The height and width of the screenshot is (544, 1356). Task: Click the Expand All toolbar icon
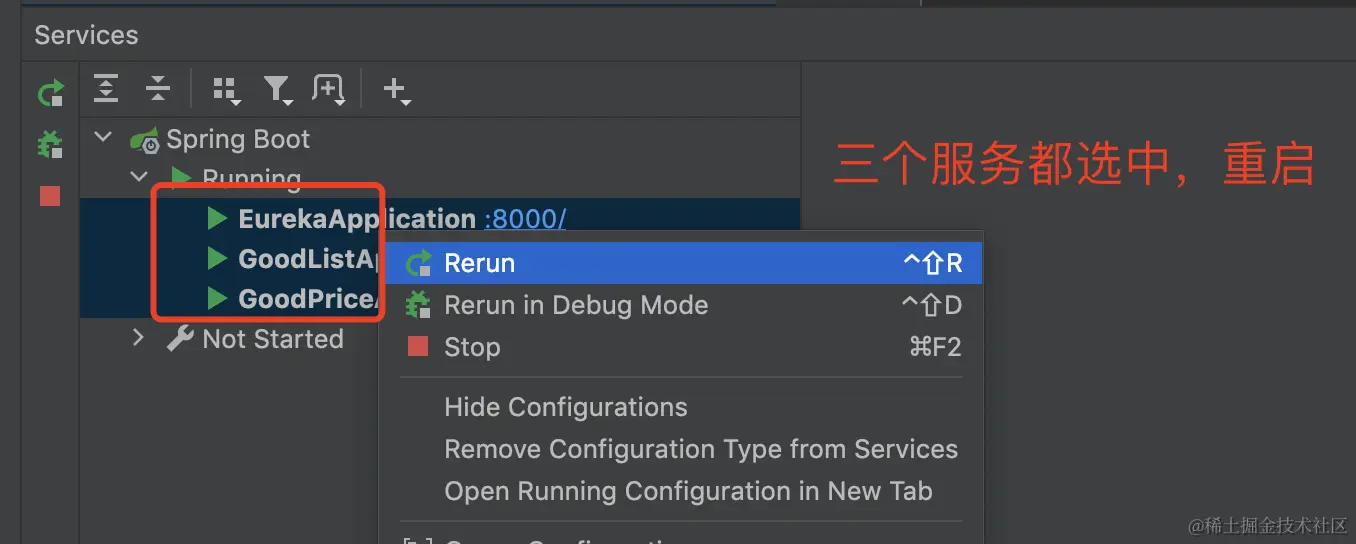[x=105, y=89]
